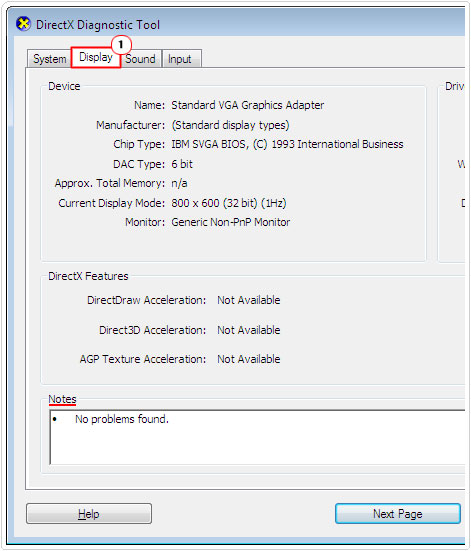Click the Generic Non-PnP Monitor value
The width and height of the screenshot is (471, 551).
click(231, 222)
